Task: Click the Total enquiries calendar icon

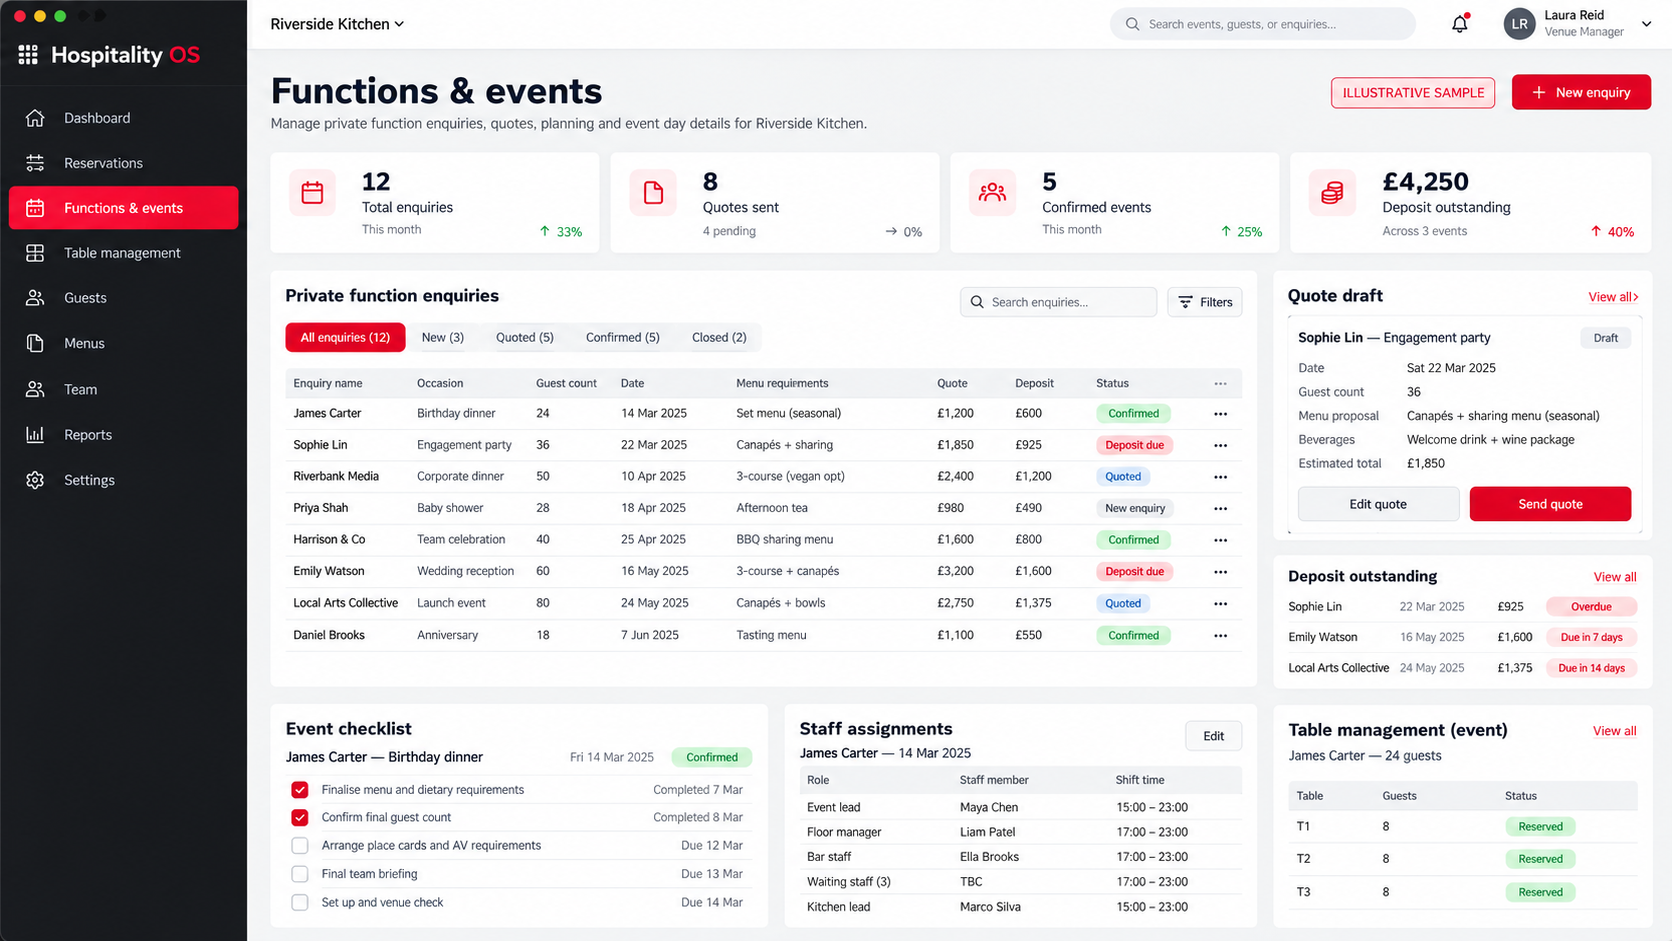Action: pos(312,193)
